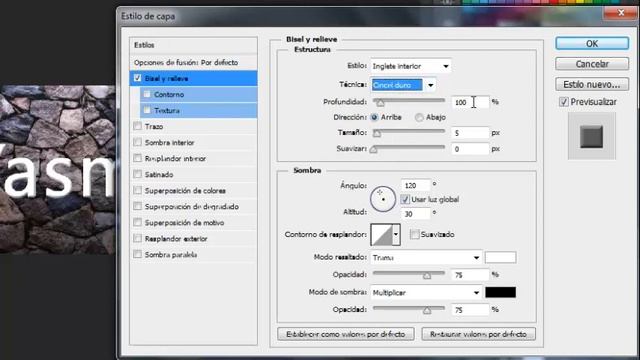Enable Superposición de colores checkbox

tap(138, 190)
